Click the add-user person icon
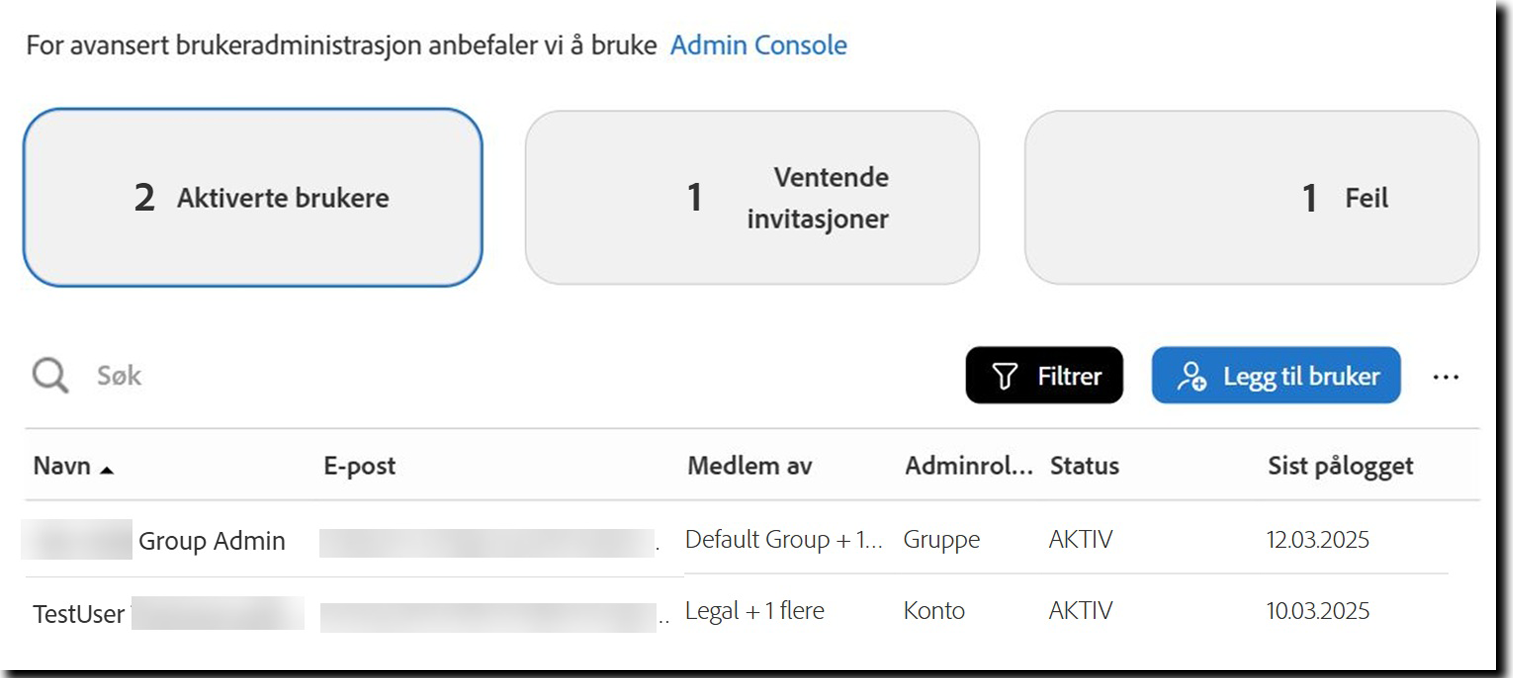Viewport: 1513px width, 678px height. pos(1191,376)
